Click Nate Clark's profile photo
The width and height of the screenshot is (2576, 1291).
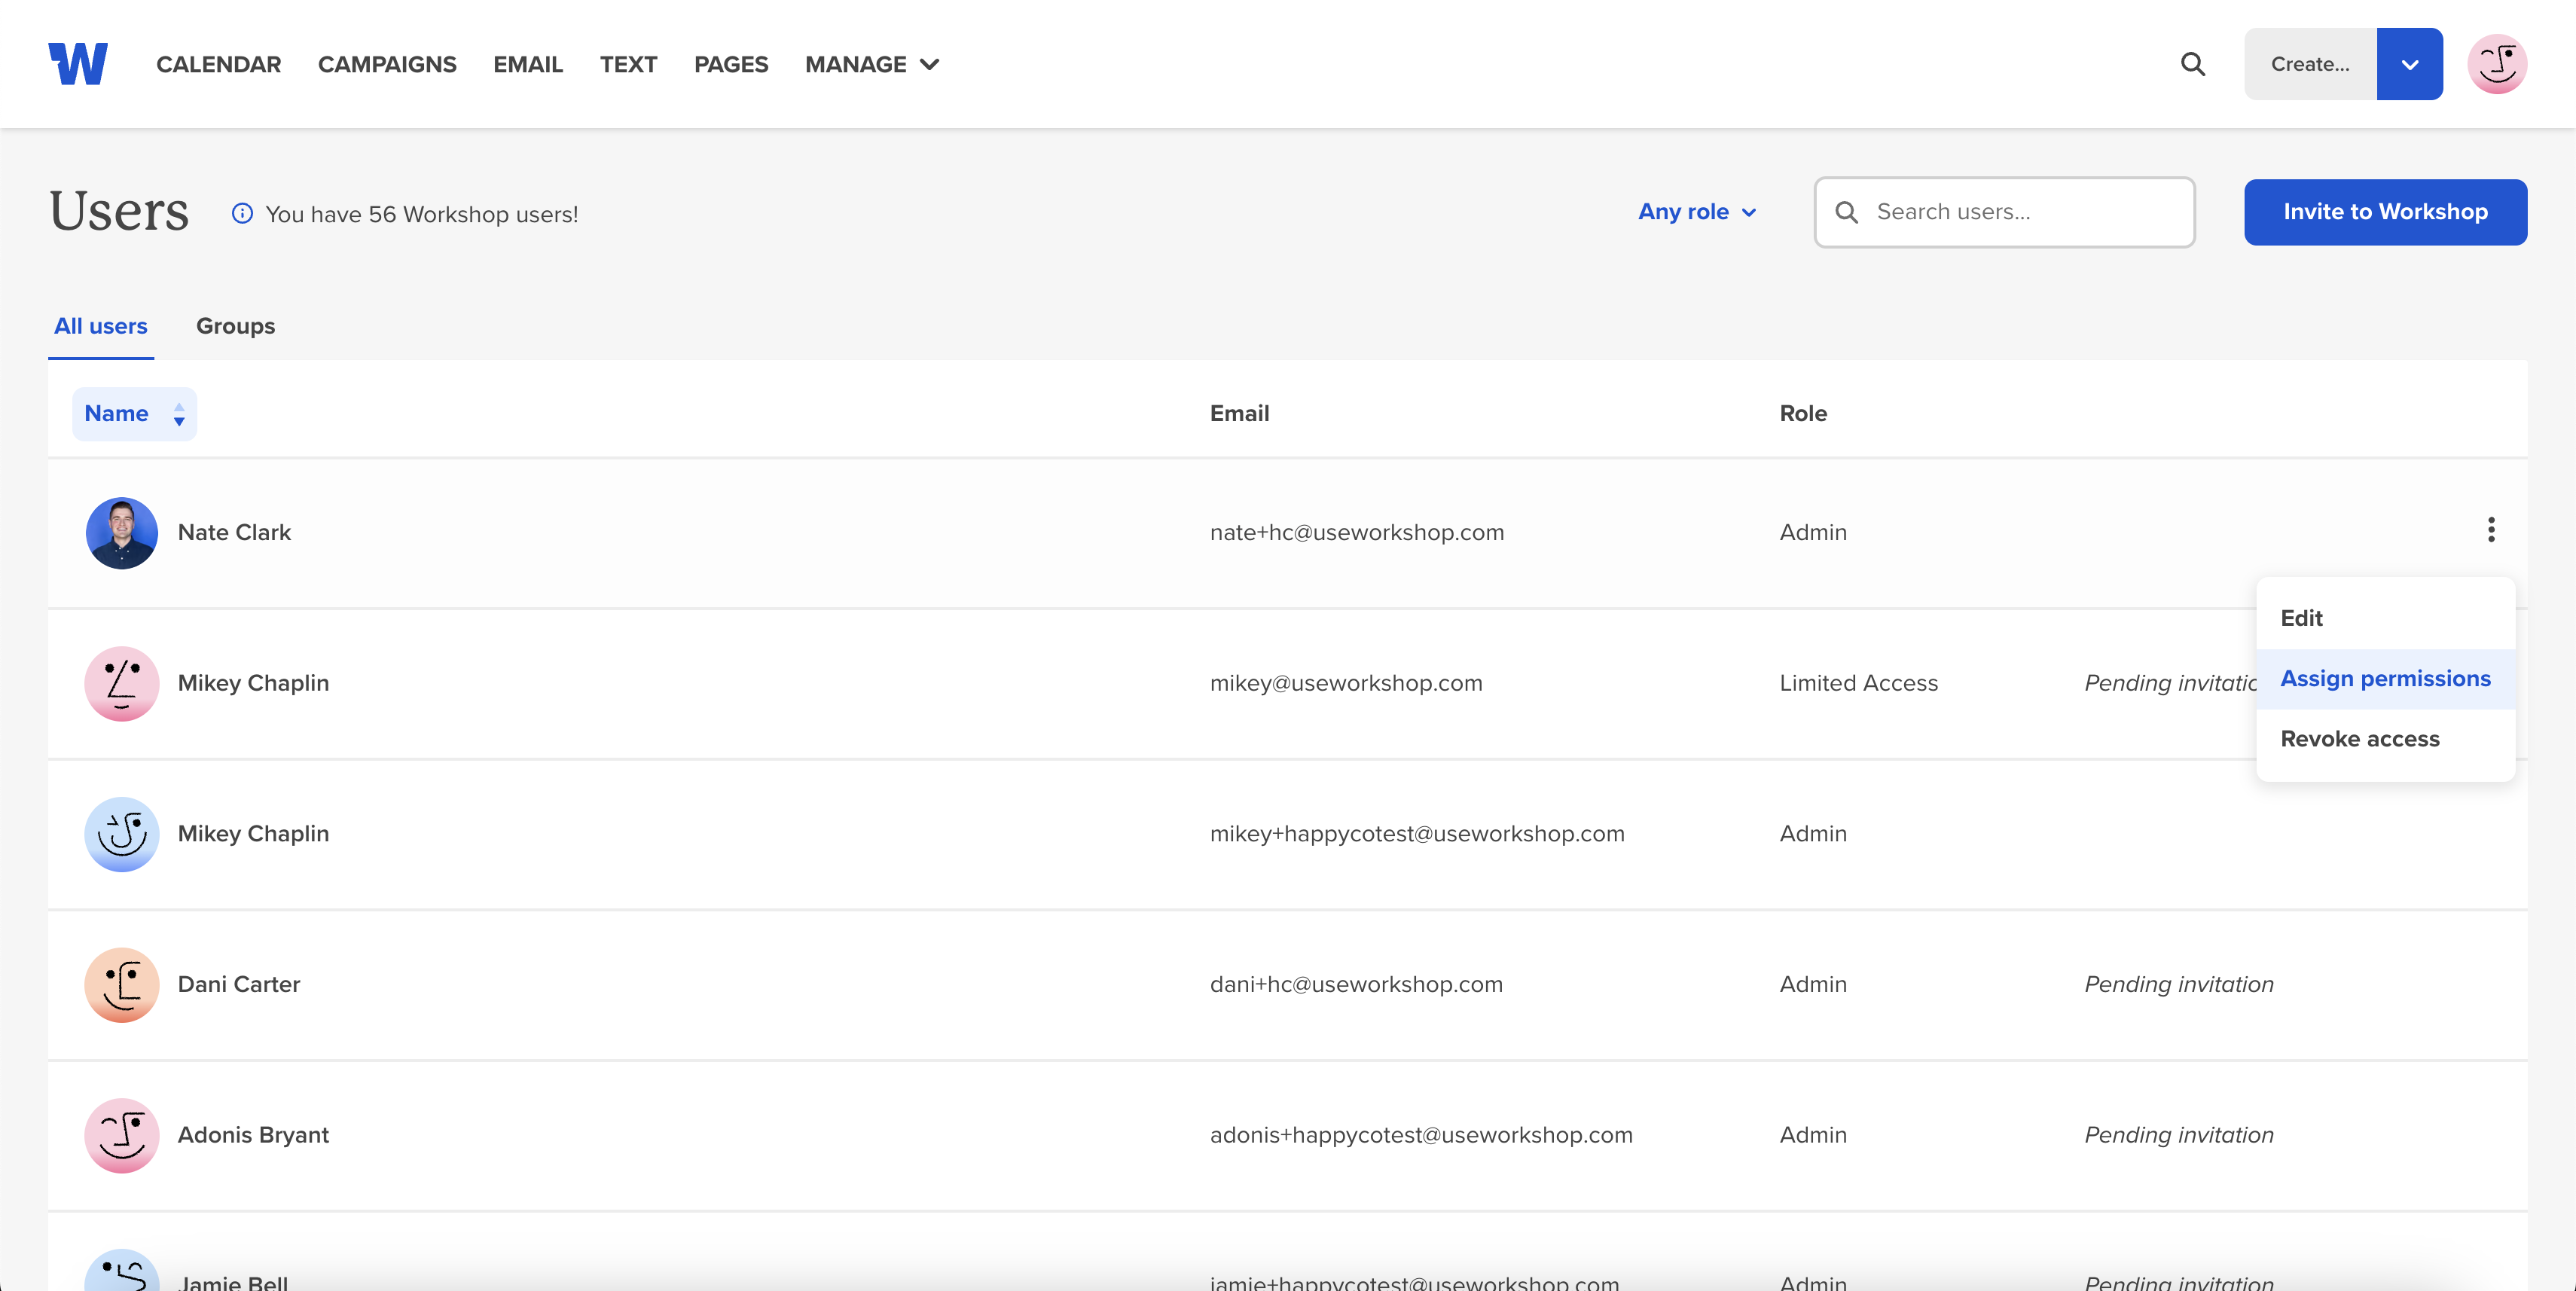tap(121, 533)
